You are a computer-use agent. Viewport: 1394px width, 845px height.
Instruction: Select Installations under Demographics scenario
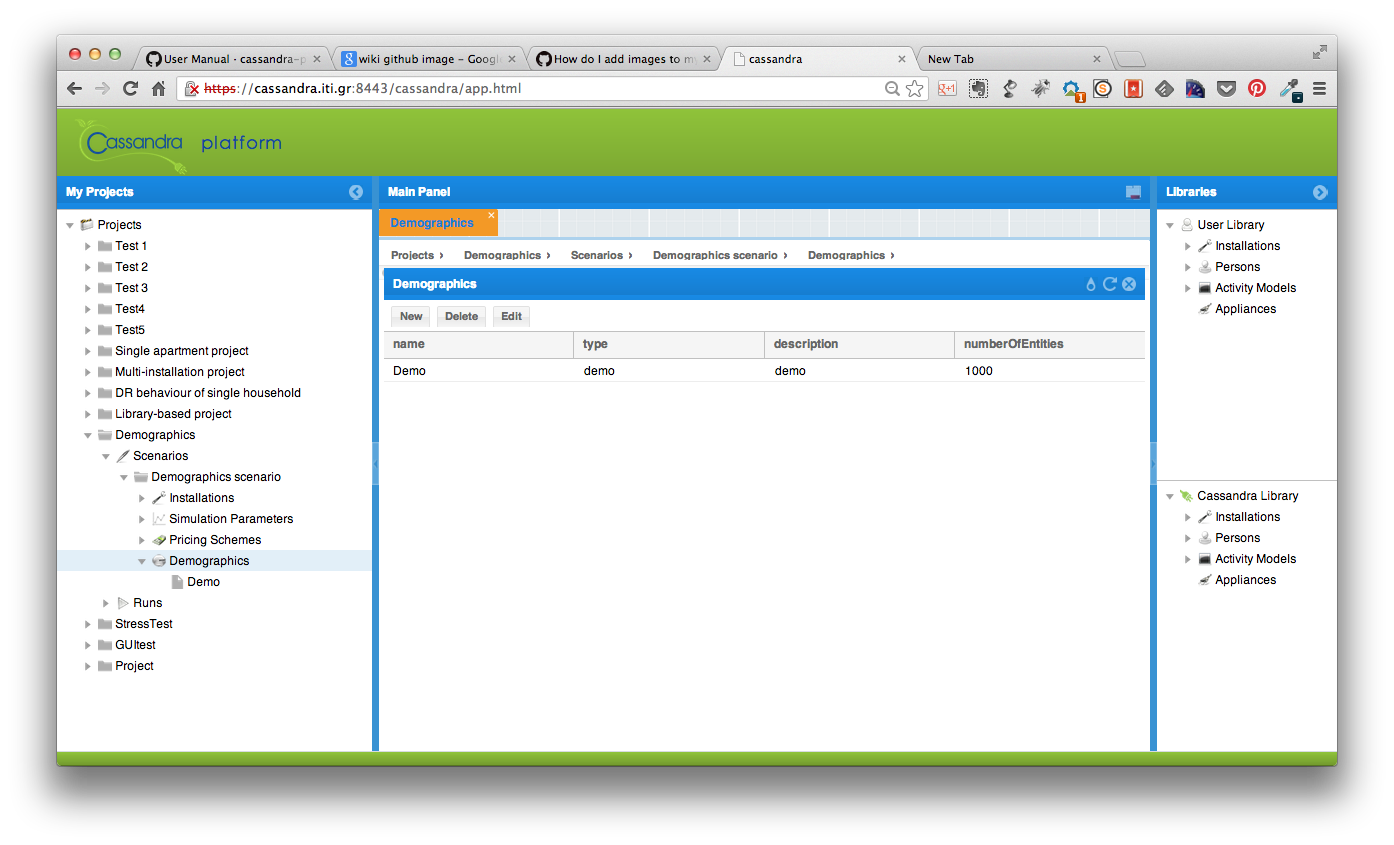(x=201, y=498)
